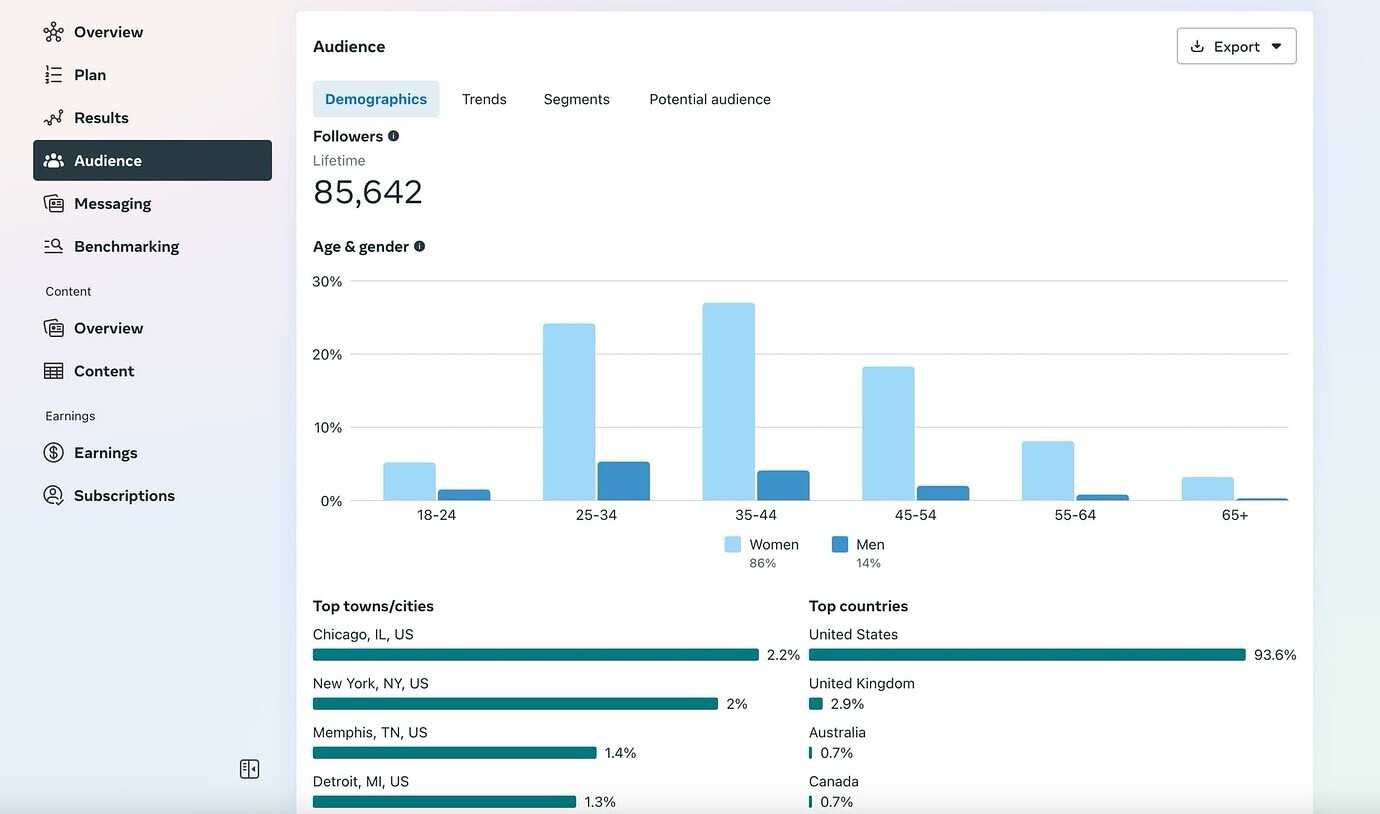The width and height of the screenshot is (1380, 814).
Task: Show Followers info tooltip icon
Action: 394,136
